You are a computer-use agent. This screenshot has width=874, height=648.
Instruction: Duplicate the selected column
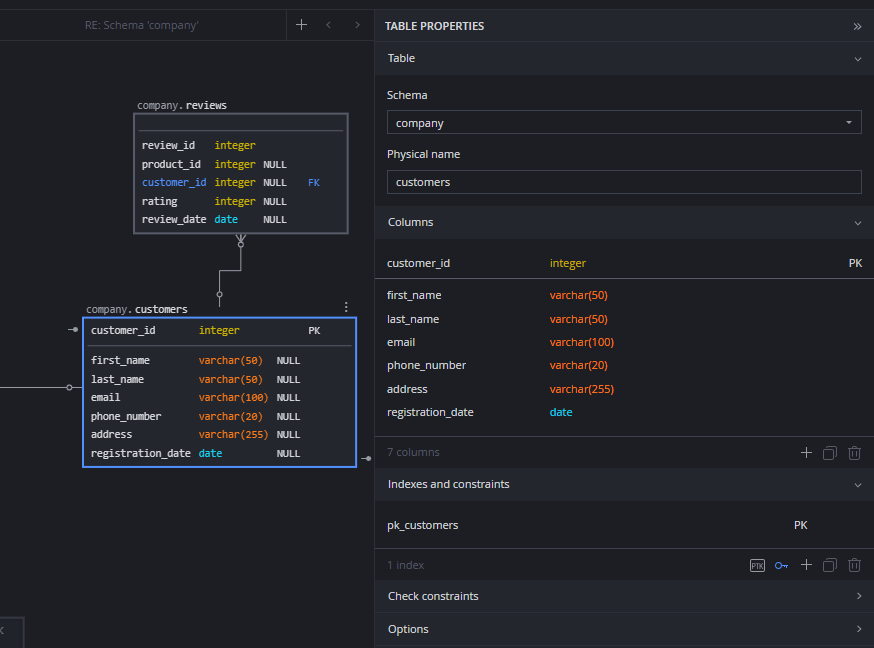[829, 452]
